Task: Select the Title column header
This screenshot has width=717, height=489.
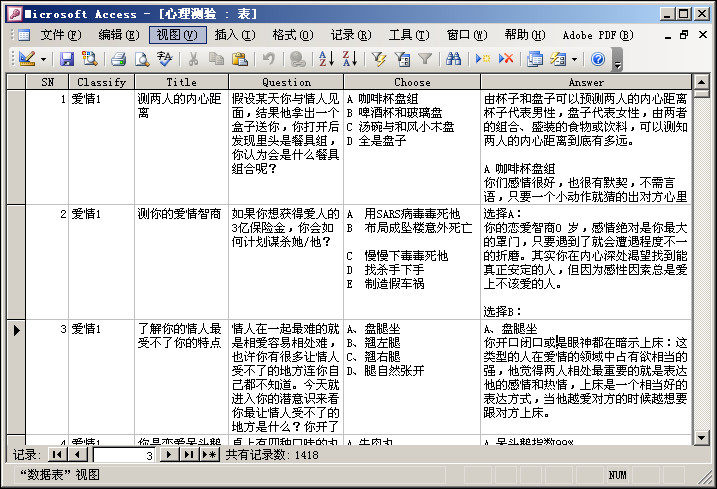Action: tap(182, 82)
